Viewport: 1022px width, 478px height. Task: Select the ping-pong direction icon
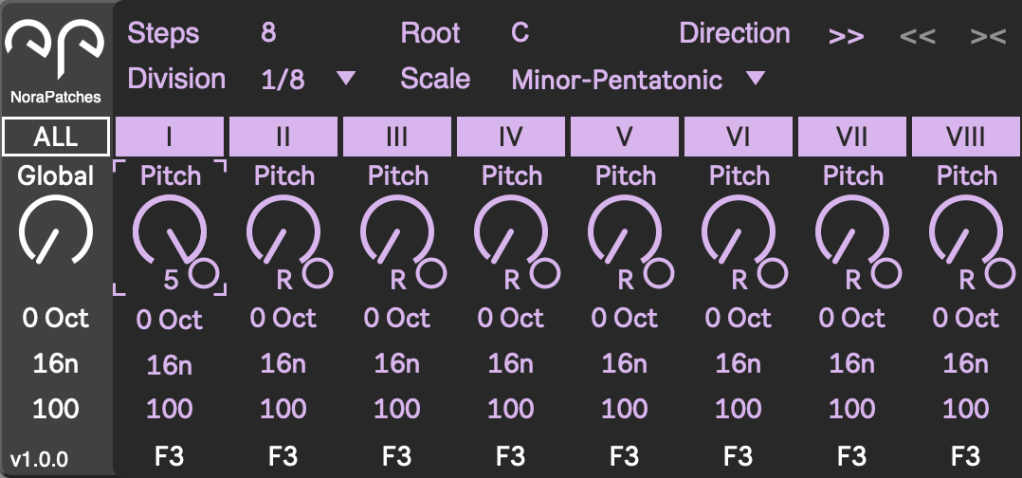[987, 36]
